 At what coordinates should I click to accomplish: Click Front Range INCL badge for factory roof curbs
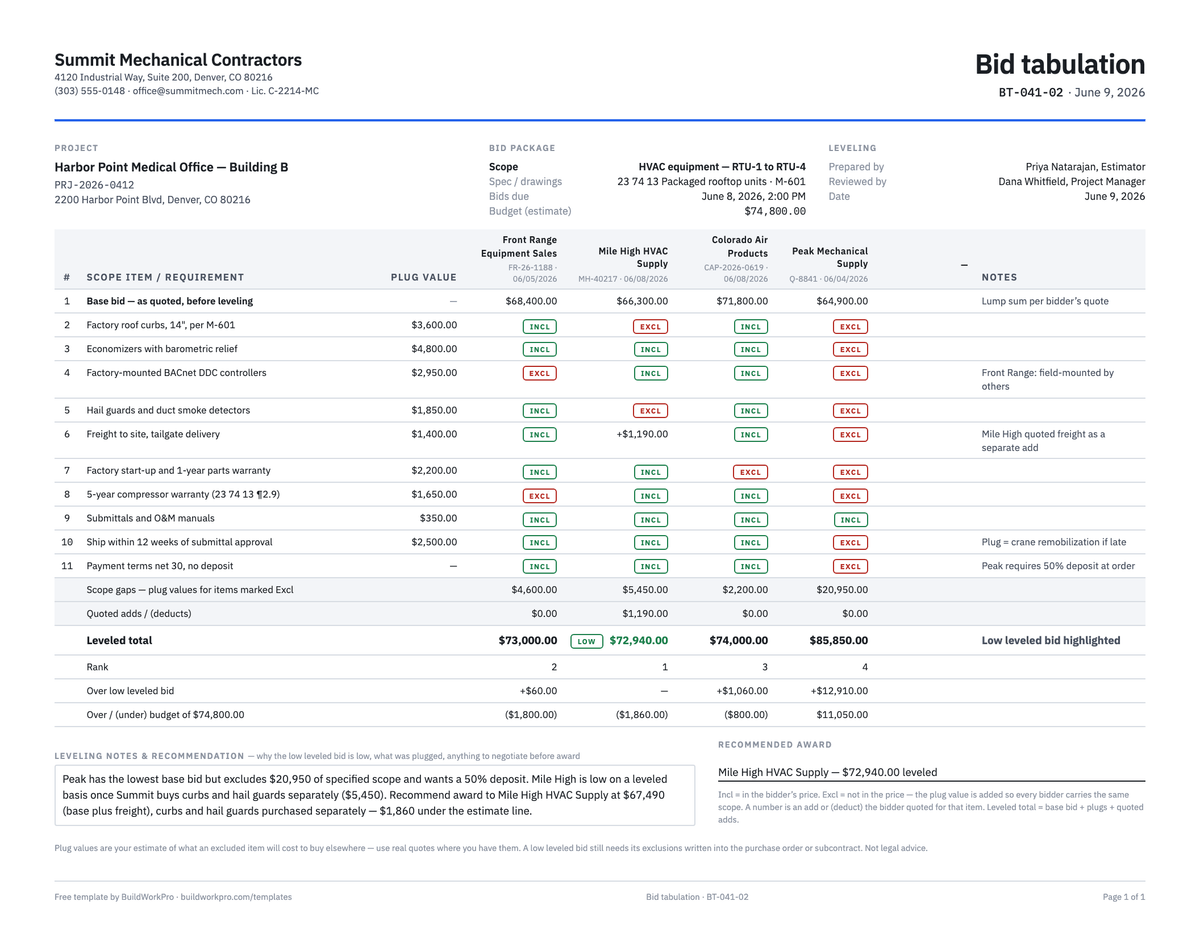[540, 326]
